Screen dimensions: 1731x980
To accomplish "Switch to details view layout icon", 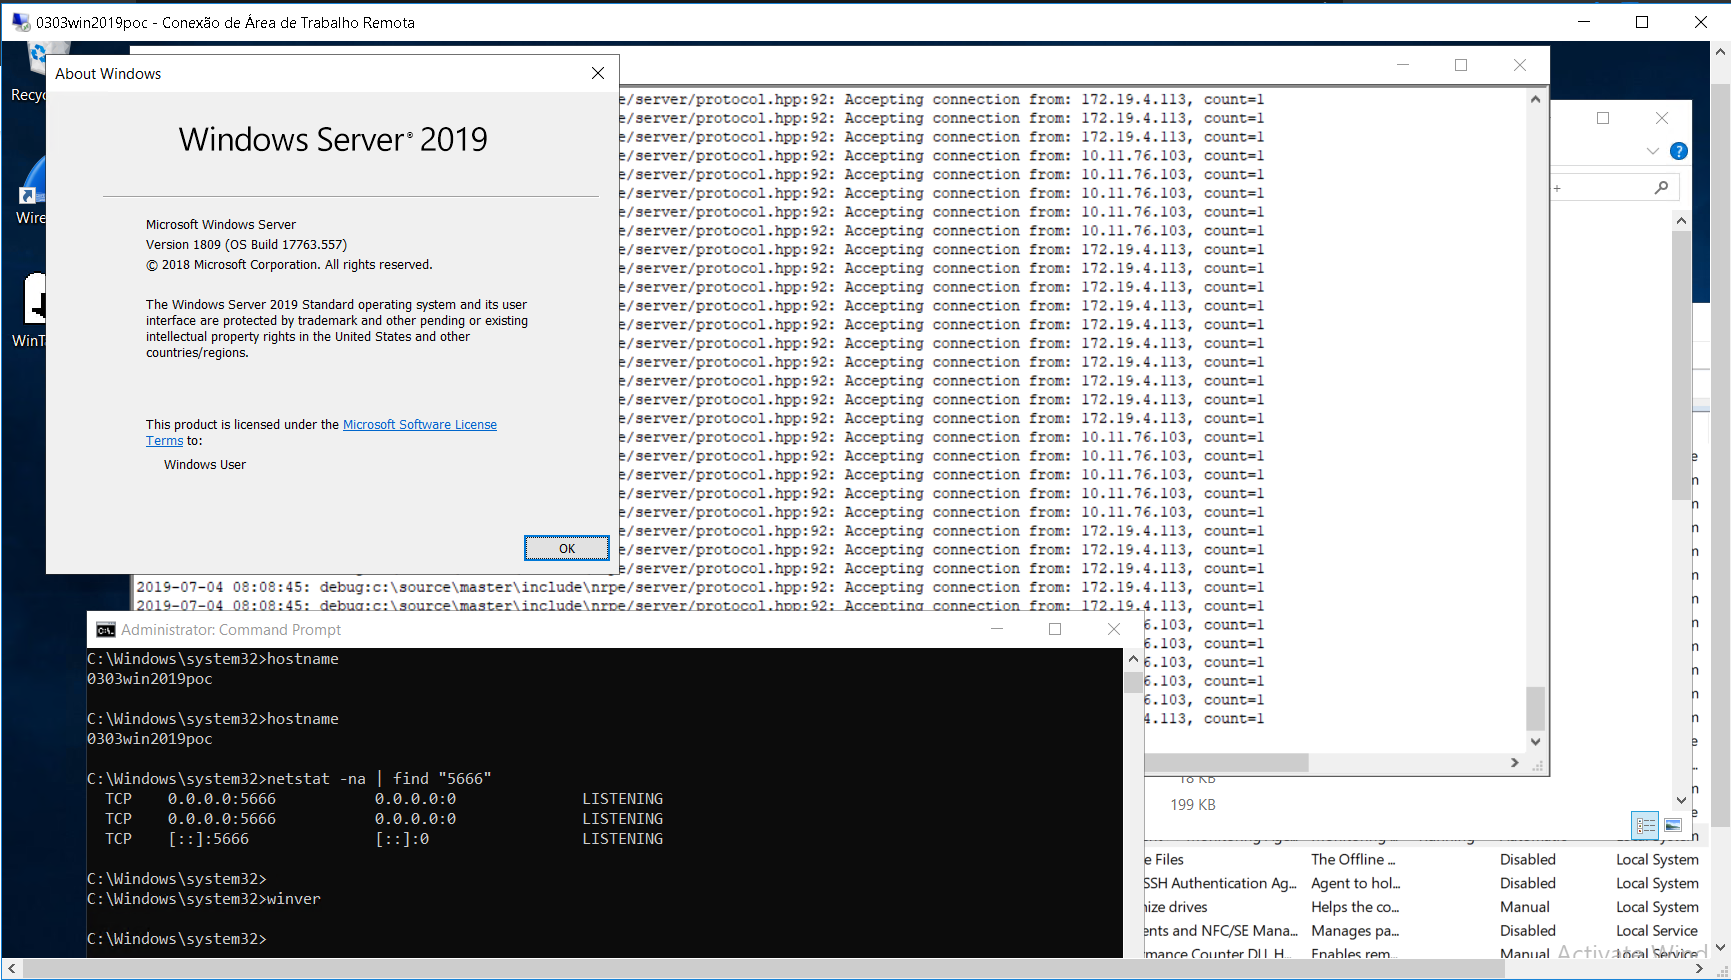I will click(1645, 826).
